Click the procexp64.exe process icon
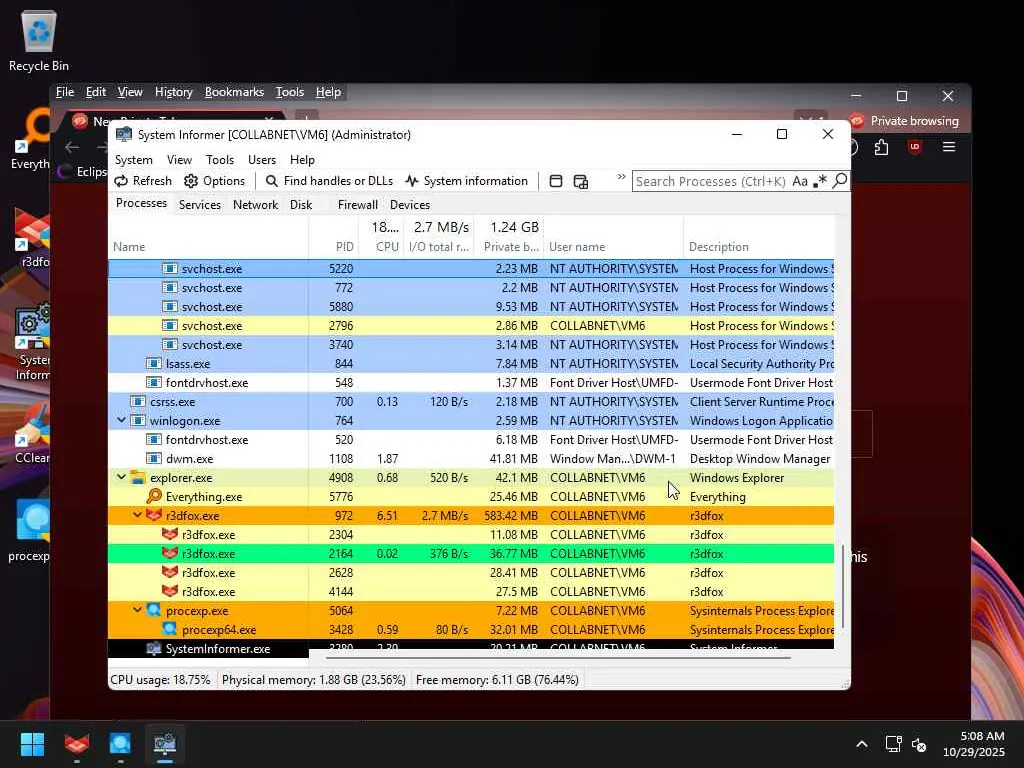The image size is (1024, 768). coord(170,629)
